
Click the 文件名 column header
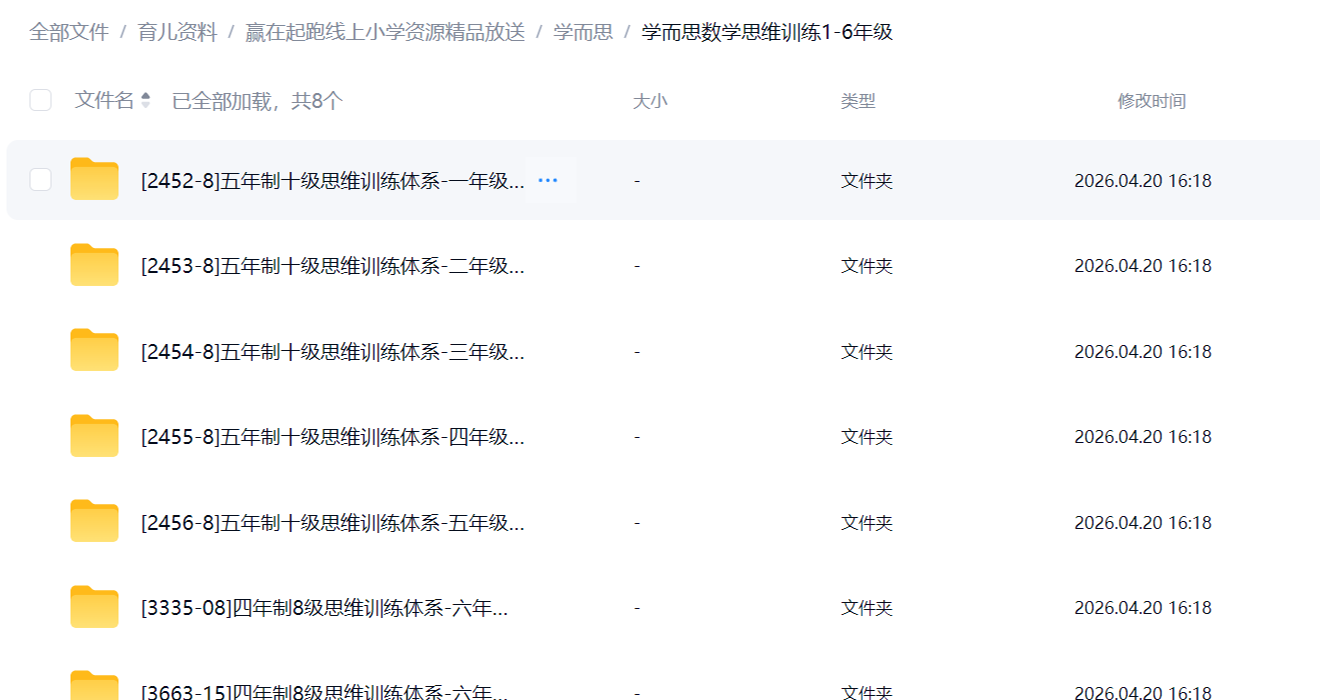point(104,100)
